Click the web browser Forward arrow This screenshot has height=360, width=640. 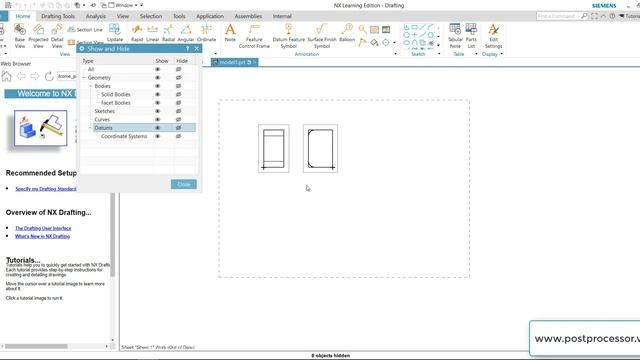(35, 76)
